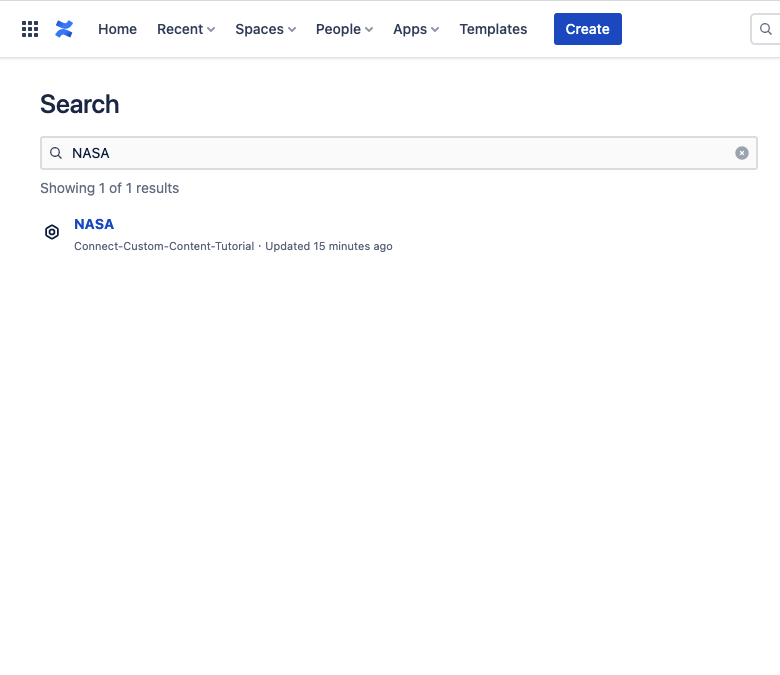Open the NASA search result link
Screen dimensions: 780x675
94,224
